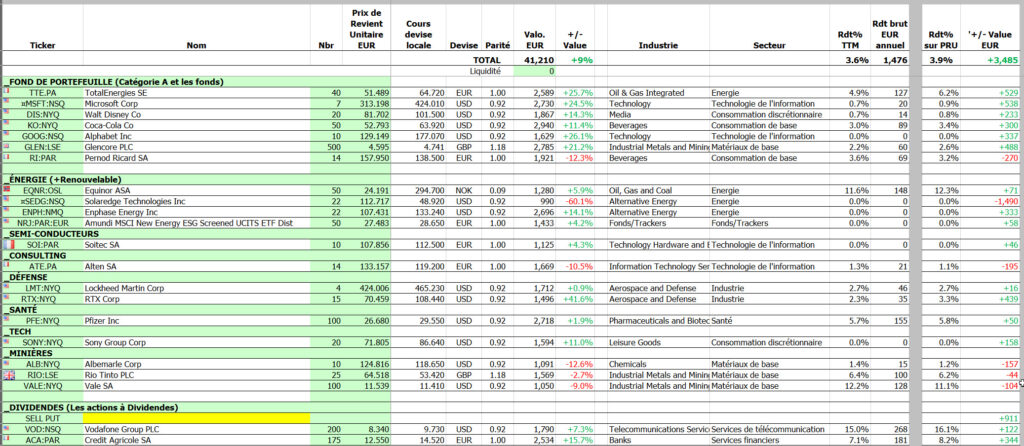Viewport: 1024px width, 446px height.
Task: Select the Devise column header
Action: click(x=464, y=46)
